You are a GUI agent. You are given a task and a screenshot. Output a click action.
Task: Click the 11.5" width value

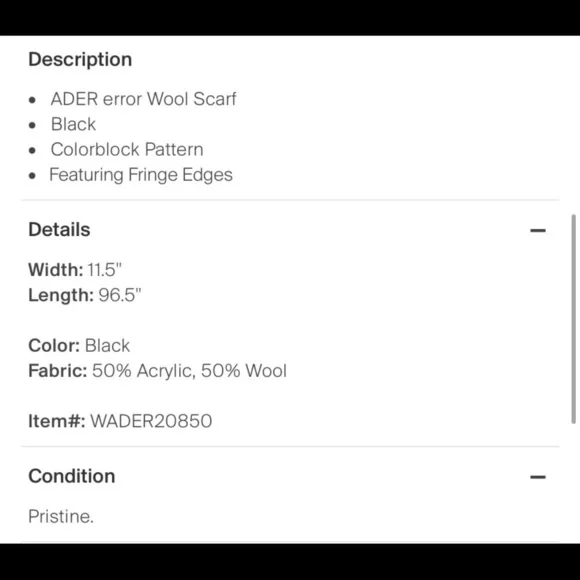coord(105,269)
